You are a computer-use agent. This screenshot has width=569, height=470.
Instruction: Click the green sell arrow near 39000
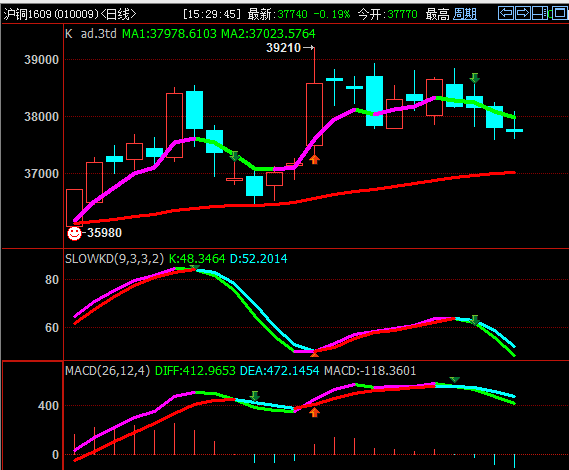[x=474, y=78]
